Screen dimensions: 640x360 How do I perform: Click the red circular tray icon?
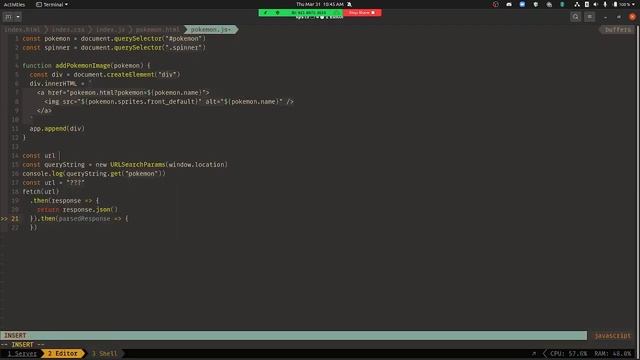(496, 4)
